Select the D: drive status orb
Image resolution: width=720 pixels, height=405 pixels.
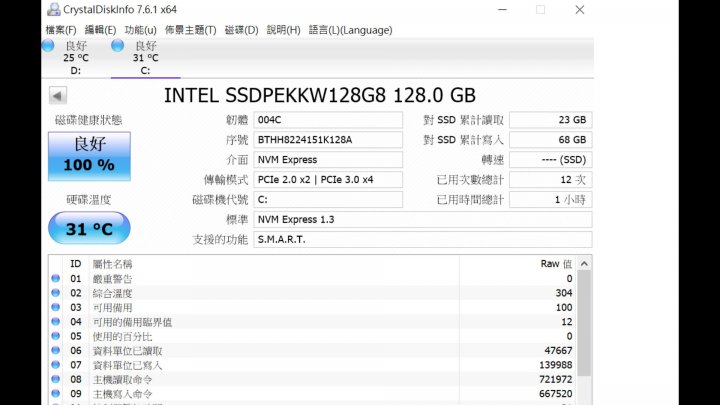(x=48, y=45)
